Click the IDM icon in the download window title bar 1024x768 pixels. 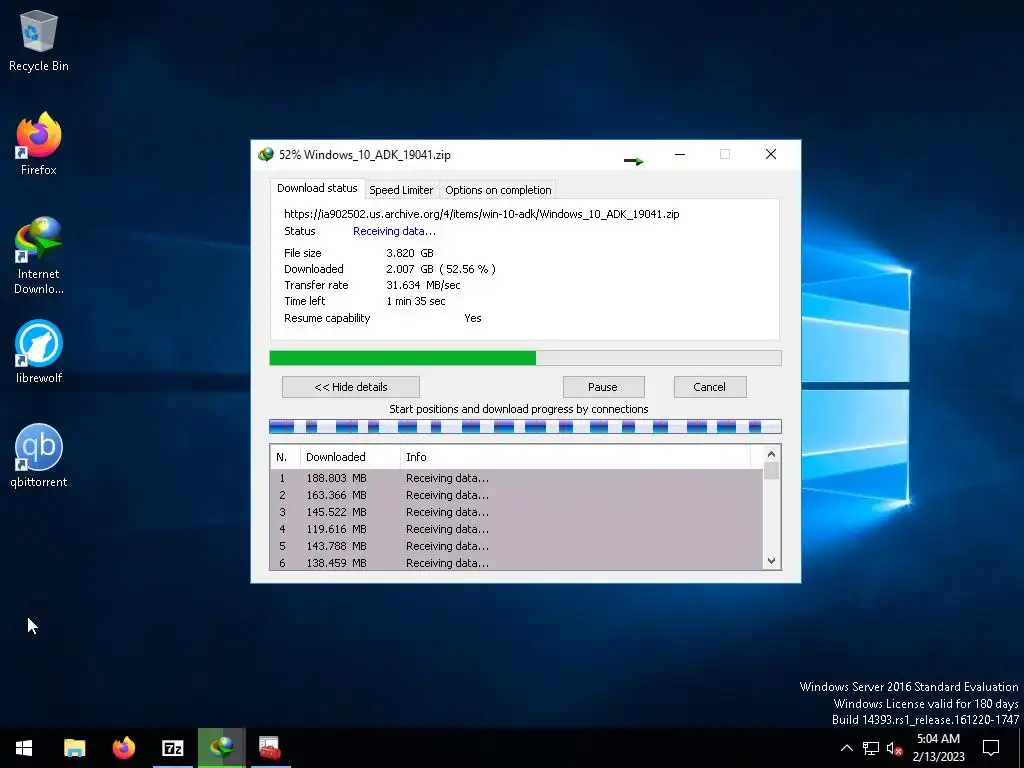(266, 155)
